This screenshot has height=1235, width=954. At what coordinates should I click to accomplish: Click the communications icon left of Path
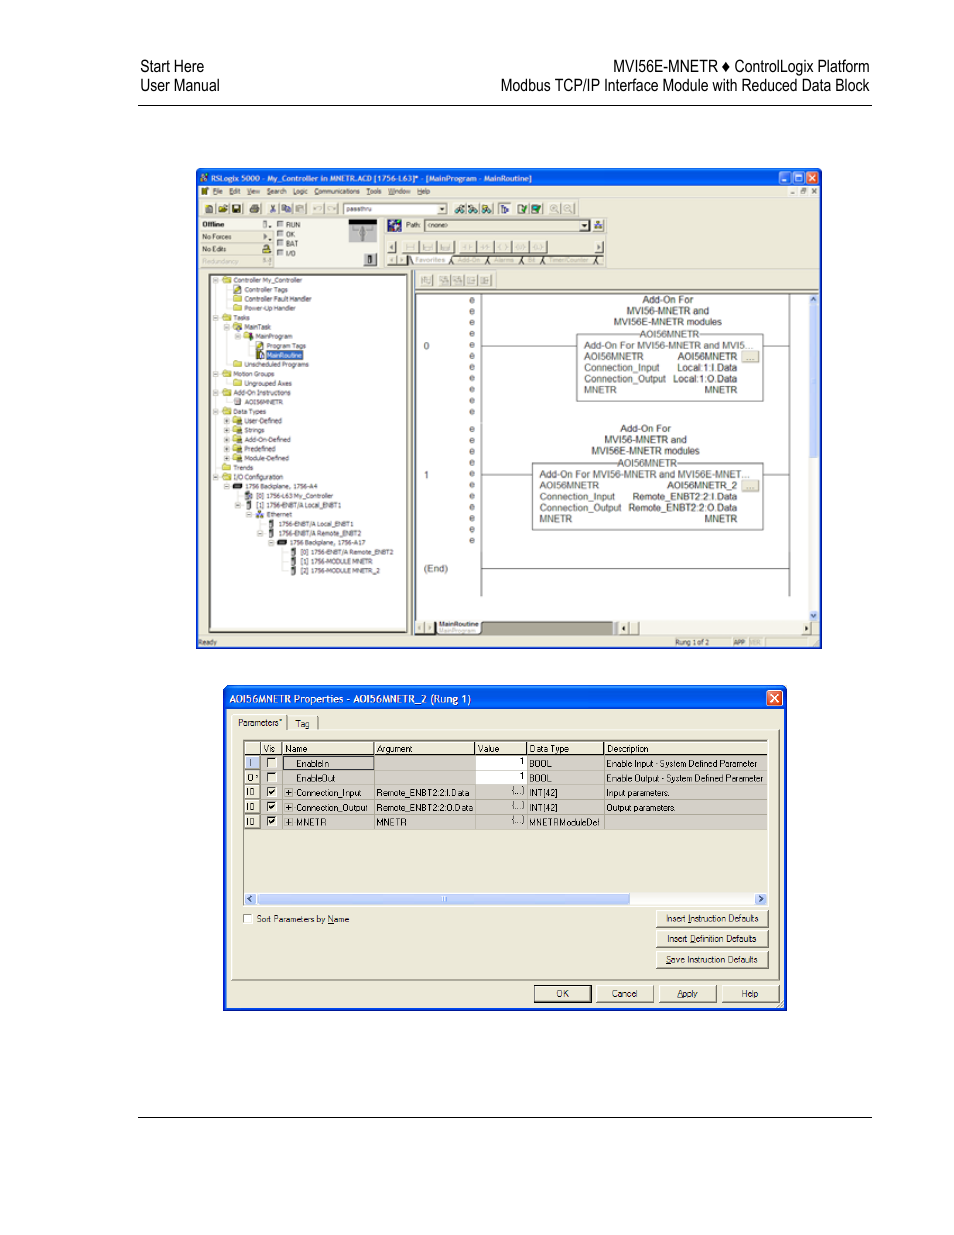coord(394,225)
